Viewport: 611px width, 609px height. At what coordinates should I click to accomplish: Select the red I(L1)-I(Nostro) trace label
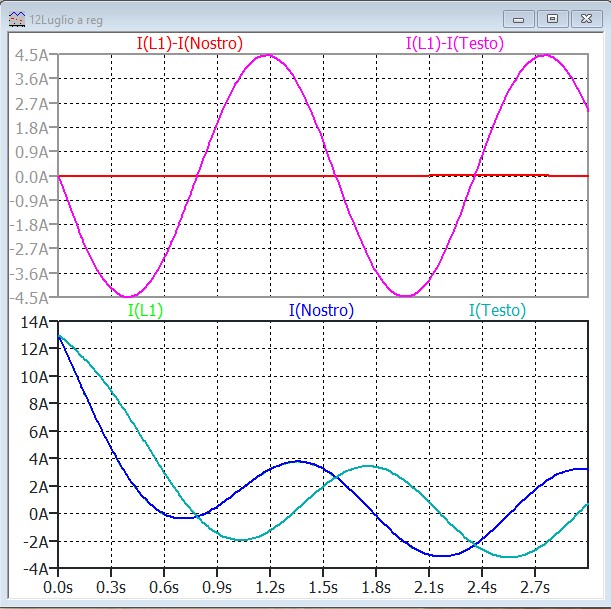pyautogui.click(x=189, y=43)
